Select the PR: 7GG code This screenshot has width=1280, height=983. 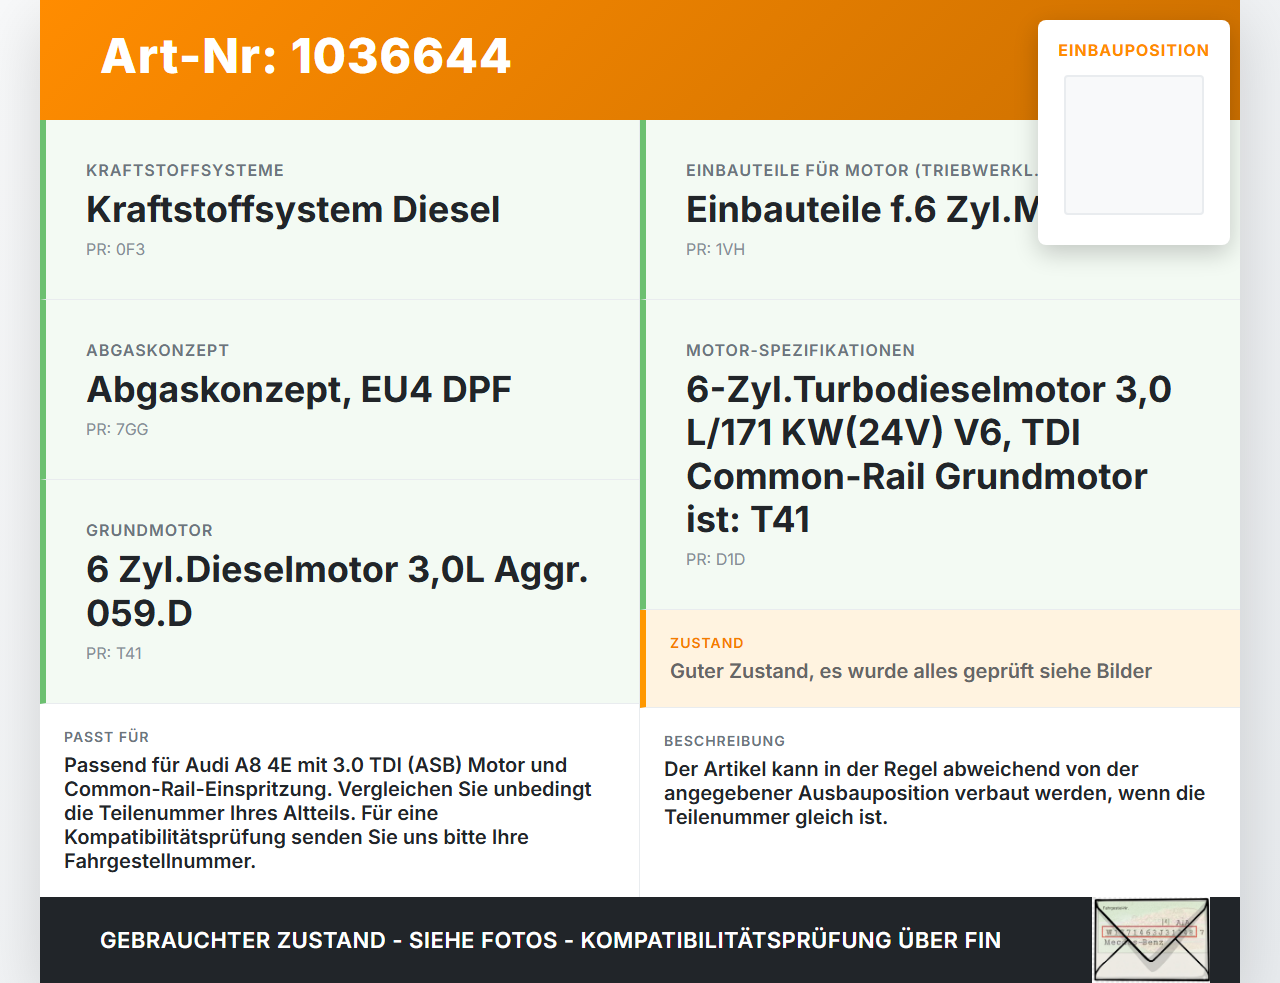click(117, 429)
